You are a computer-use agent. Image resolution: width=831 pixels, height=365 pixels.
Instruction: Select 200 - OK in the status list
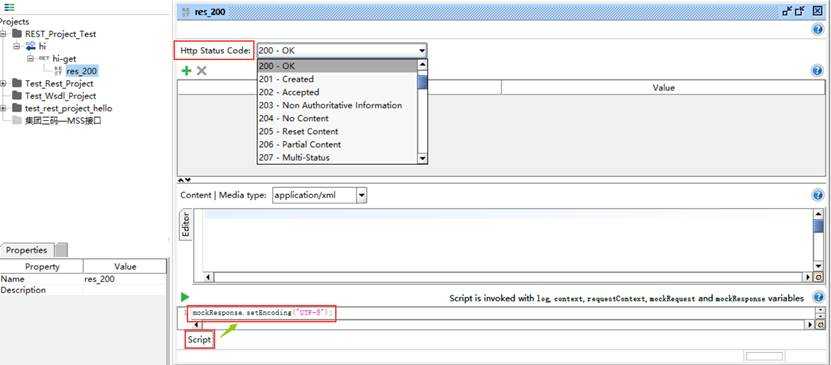click(337, 66)
